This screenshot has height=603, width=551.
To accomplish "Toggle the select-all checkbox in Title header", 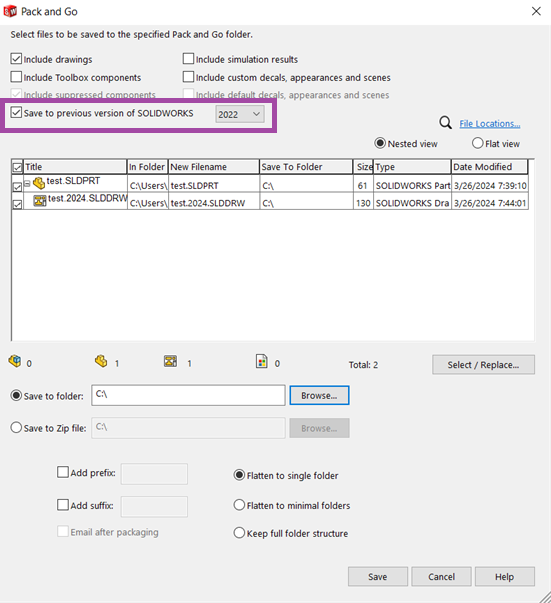I will click(x=17, y=168).
